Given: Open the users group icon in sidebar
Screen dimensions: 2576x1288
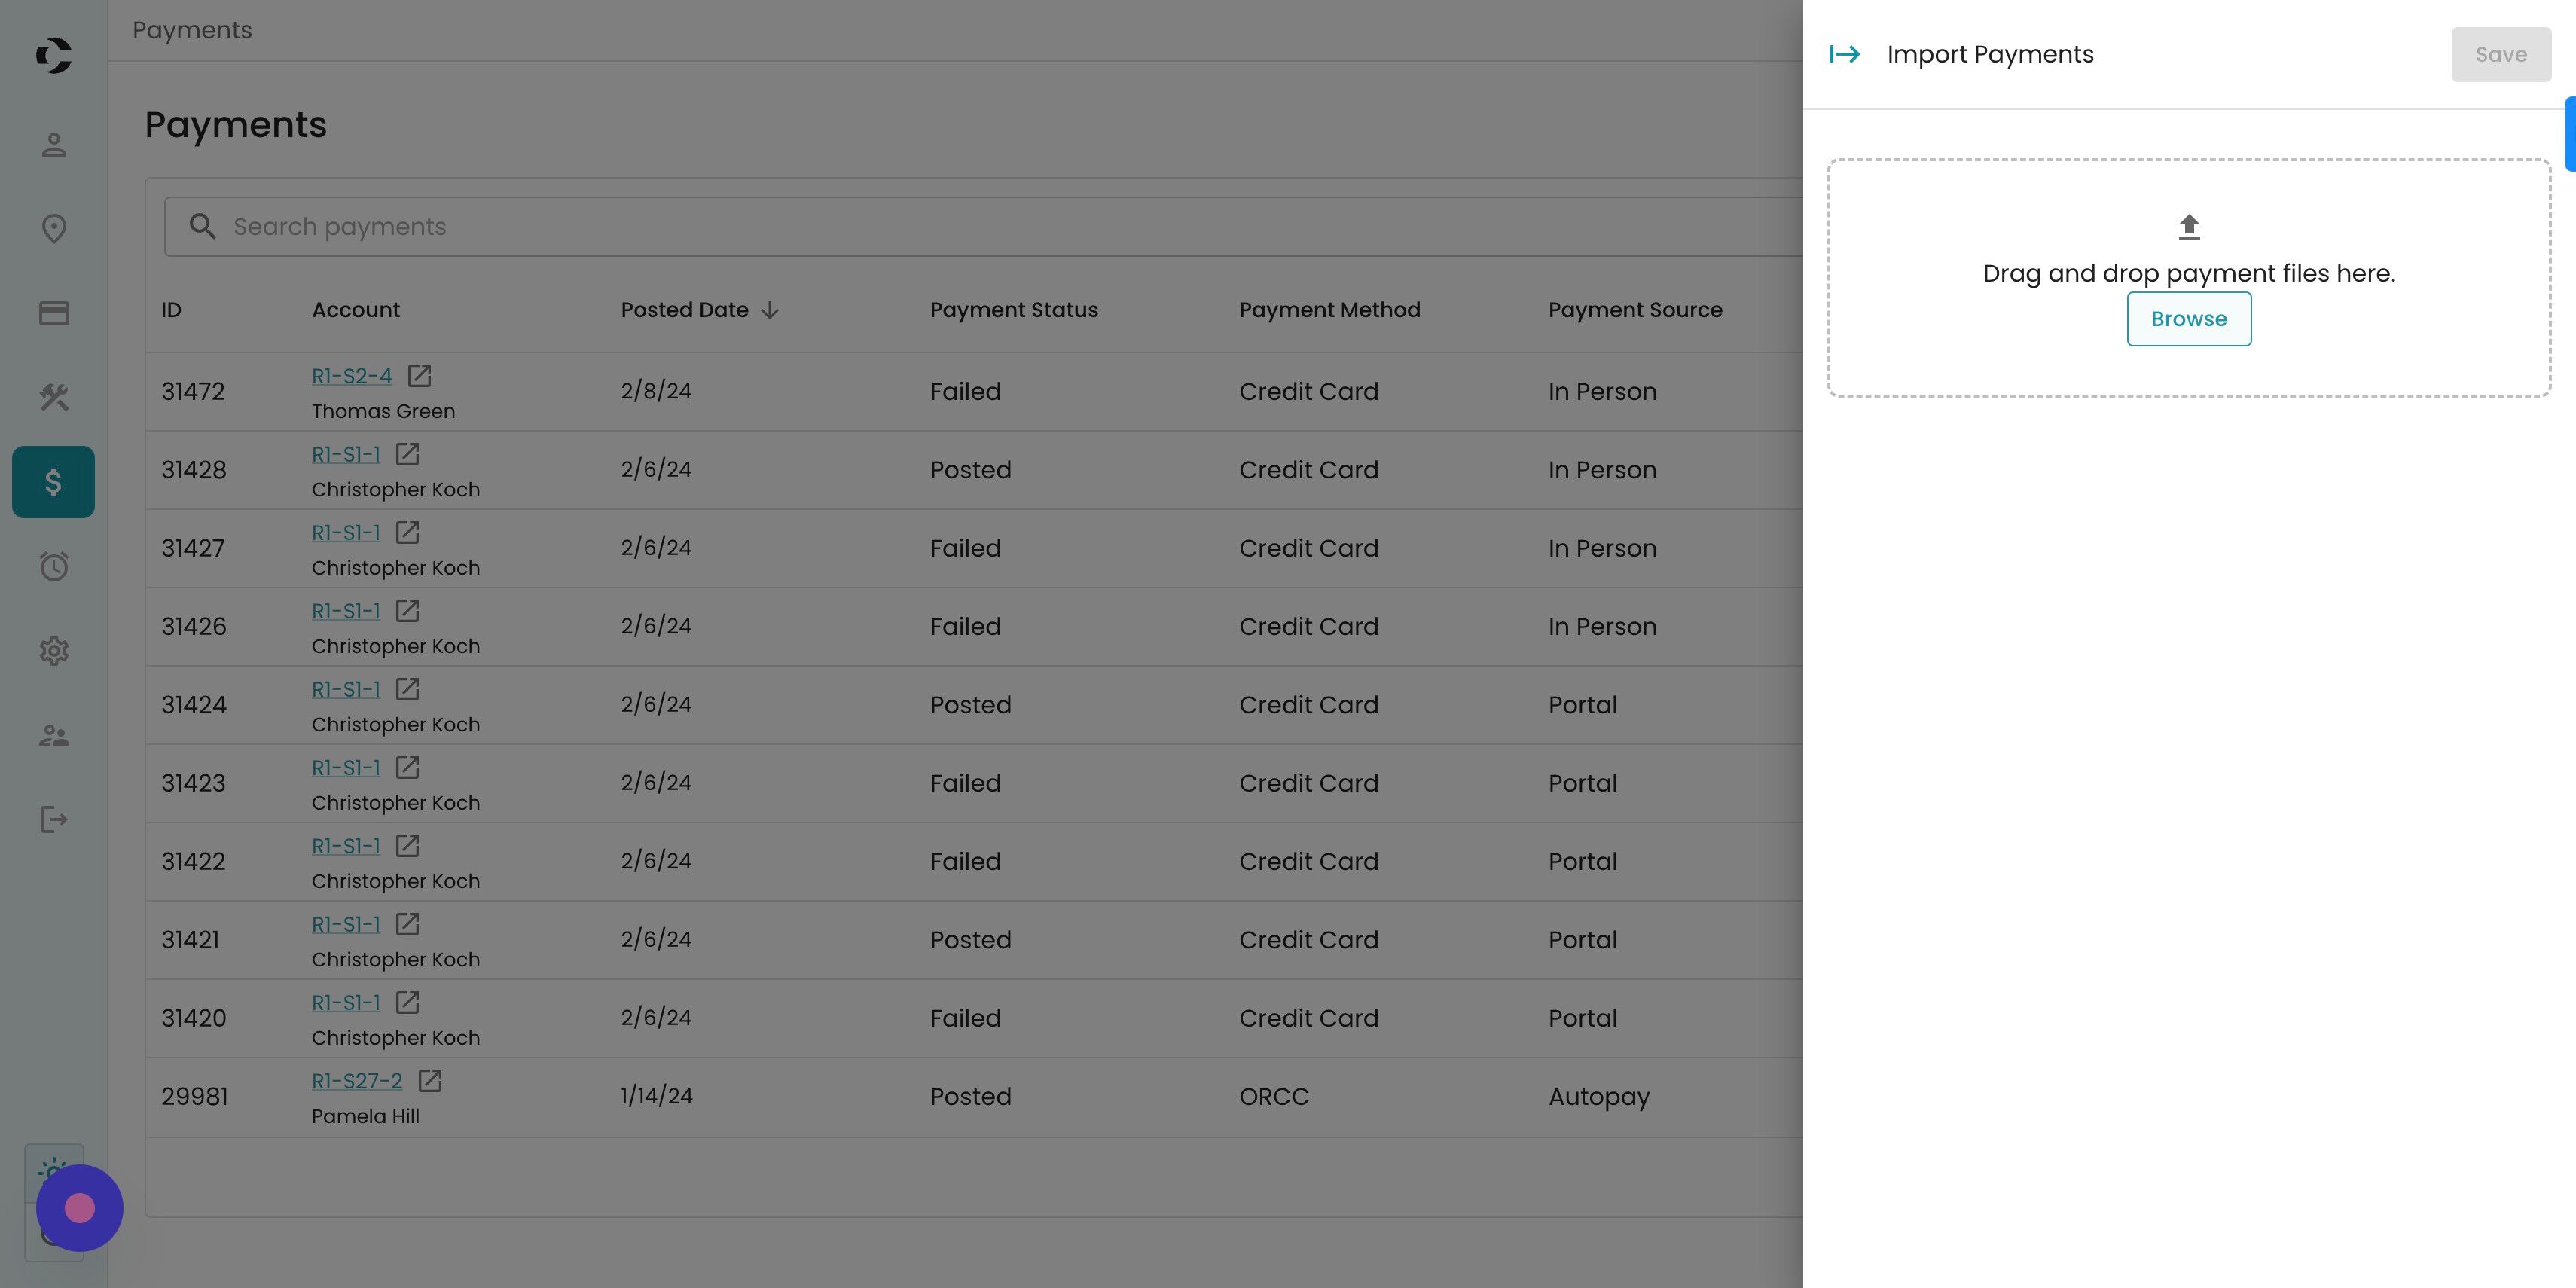Looking at the screenshot, I should (54, 736).
